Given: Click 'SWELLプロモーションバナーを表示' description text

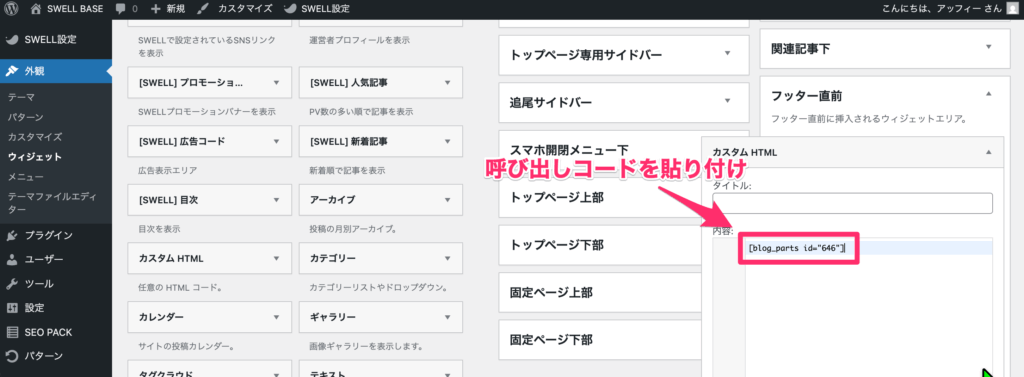Looking at the screenshot, I should tap(206, 112).
